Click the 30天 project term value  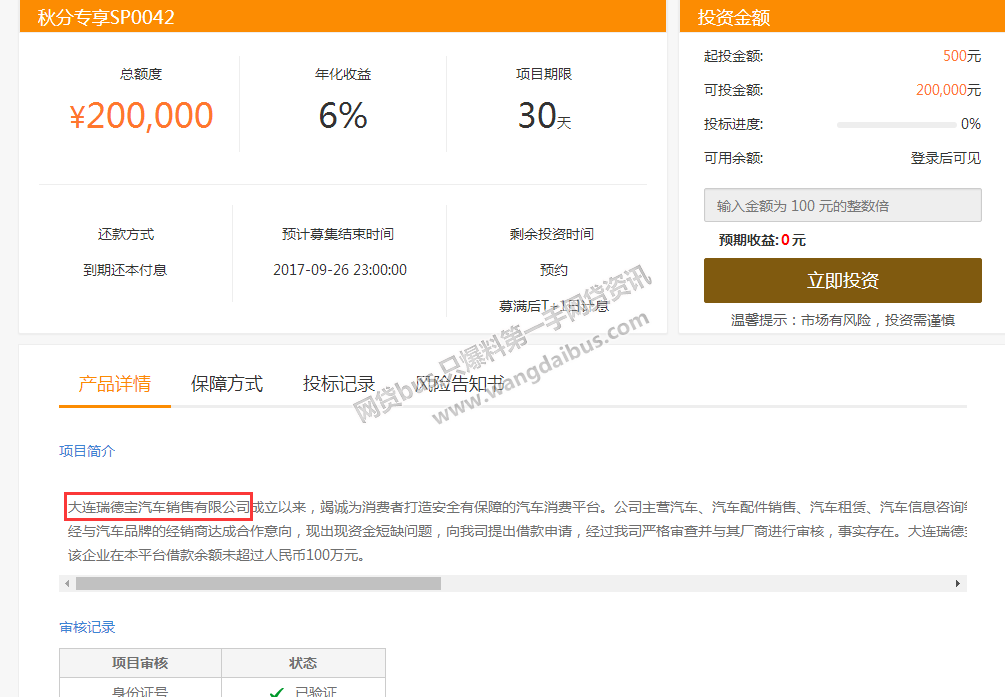(544, 115)
